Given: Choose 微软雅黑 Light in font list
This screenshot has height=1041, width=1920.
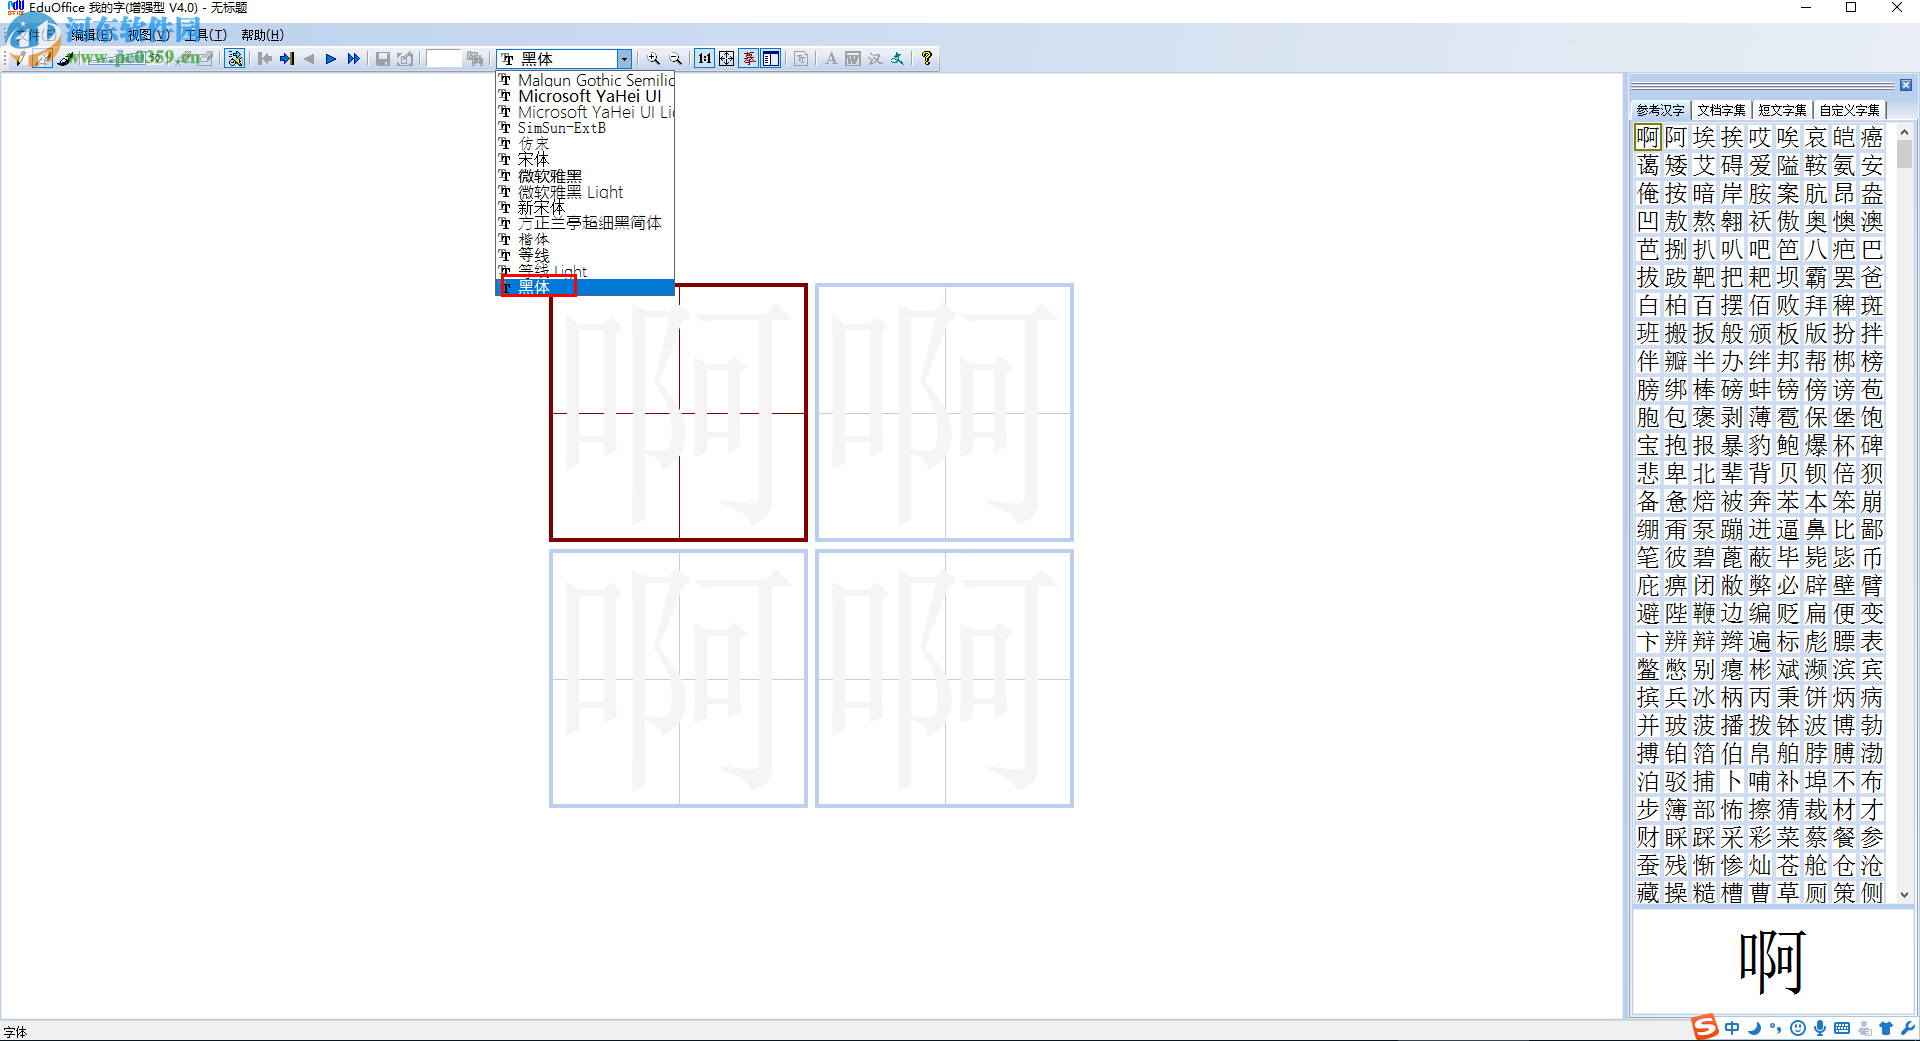Looking at the screenshot, I should coord(570,191).
